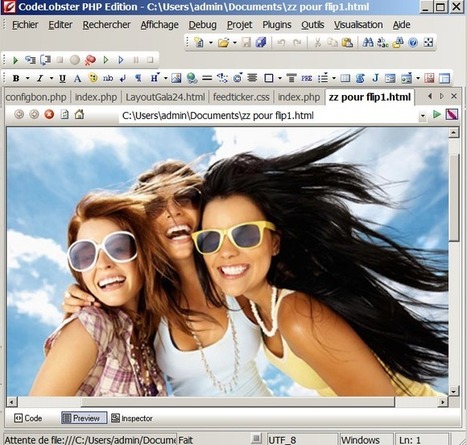Open the Aide menu
Screen dimensions: 467x445
coord(401,25)
